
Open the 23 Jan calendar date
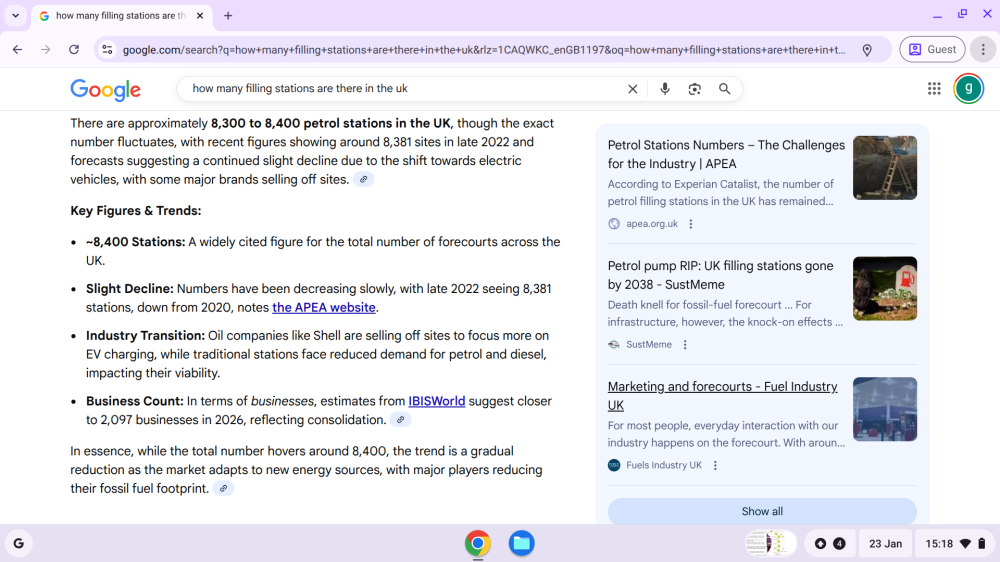tap(885, 544)
